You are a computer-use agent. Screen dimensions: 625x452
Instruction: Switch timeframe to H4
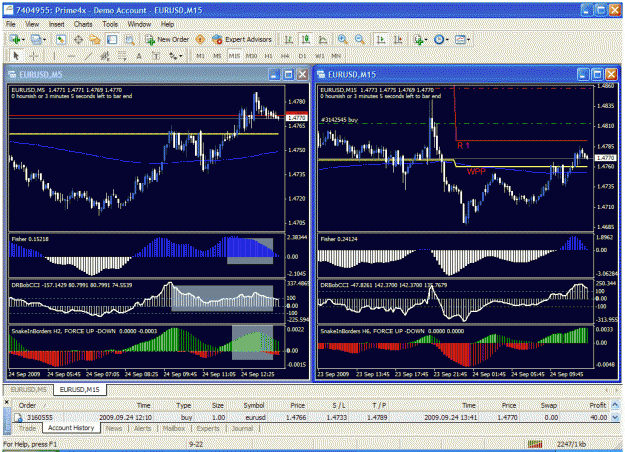point(285,56)
